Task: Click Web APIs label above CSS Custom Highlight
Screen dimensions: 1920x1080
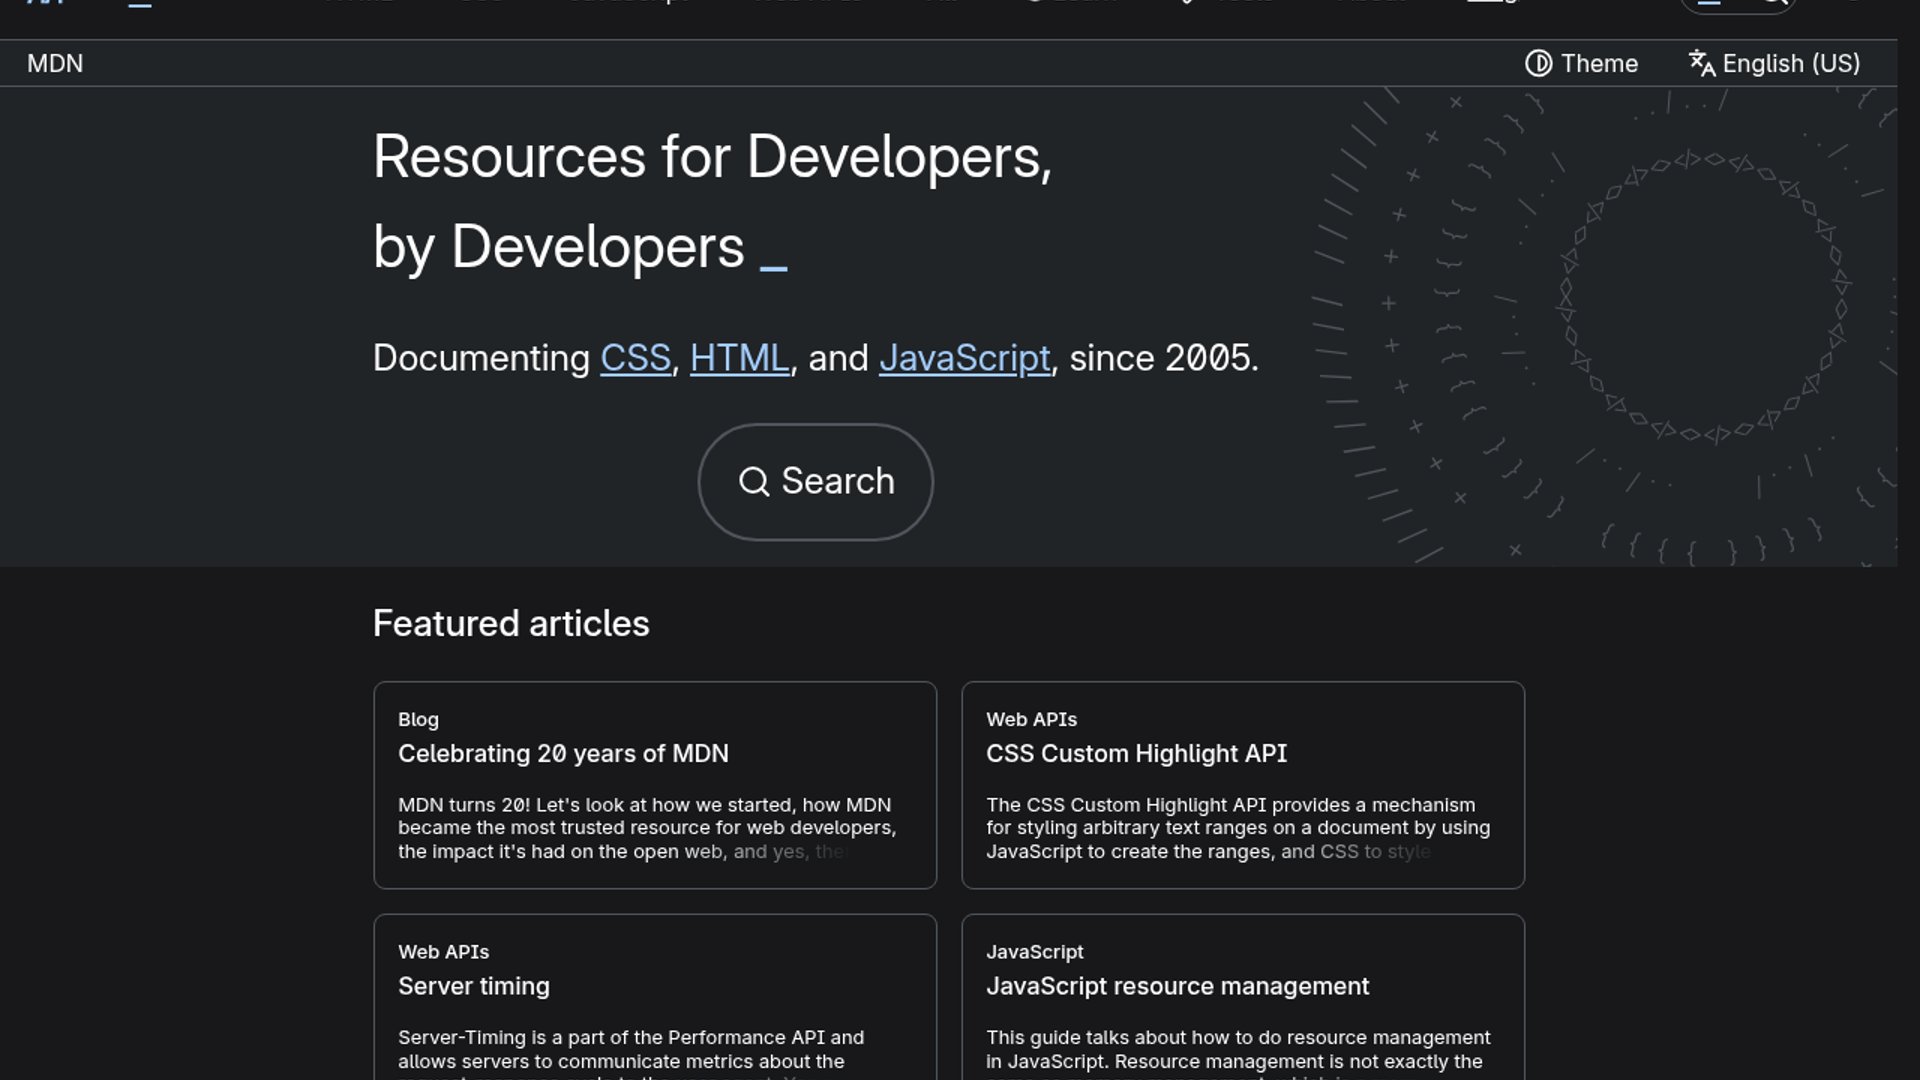Action: point(1031,720)
